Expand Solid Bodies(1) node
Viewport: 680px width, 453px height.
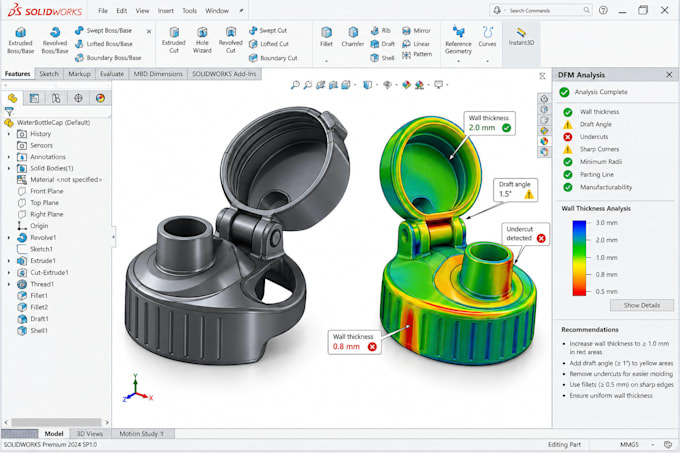point(9,168)
